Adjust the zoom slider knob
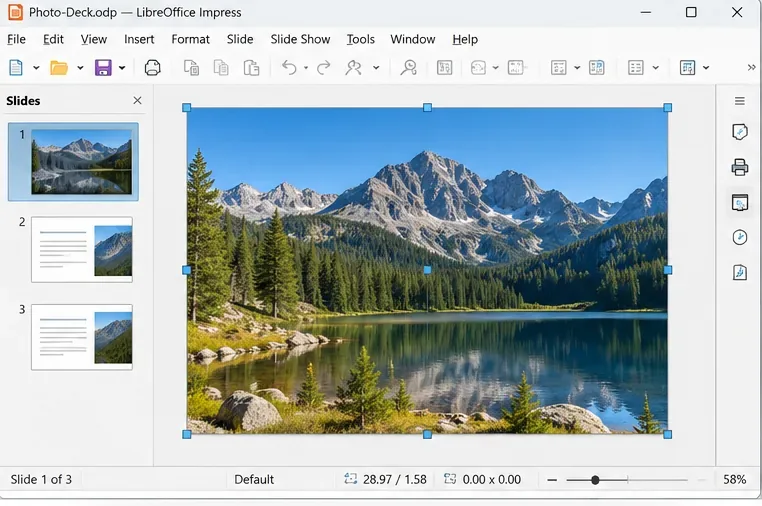 point(595,480)
